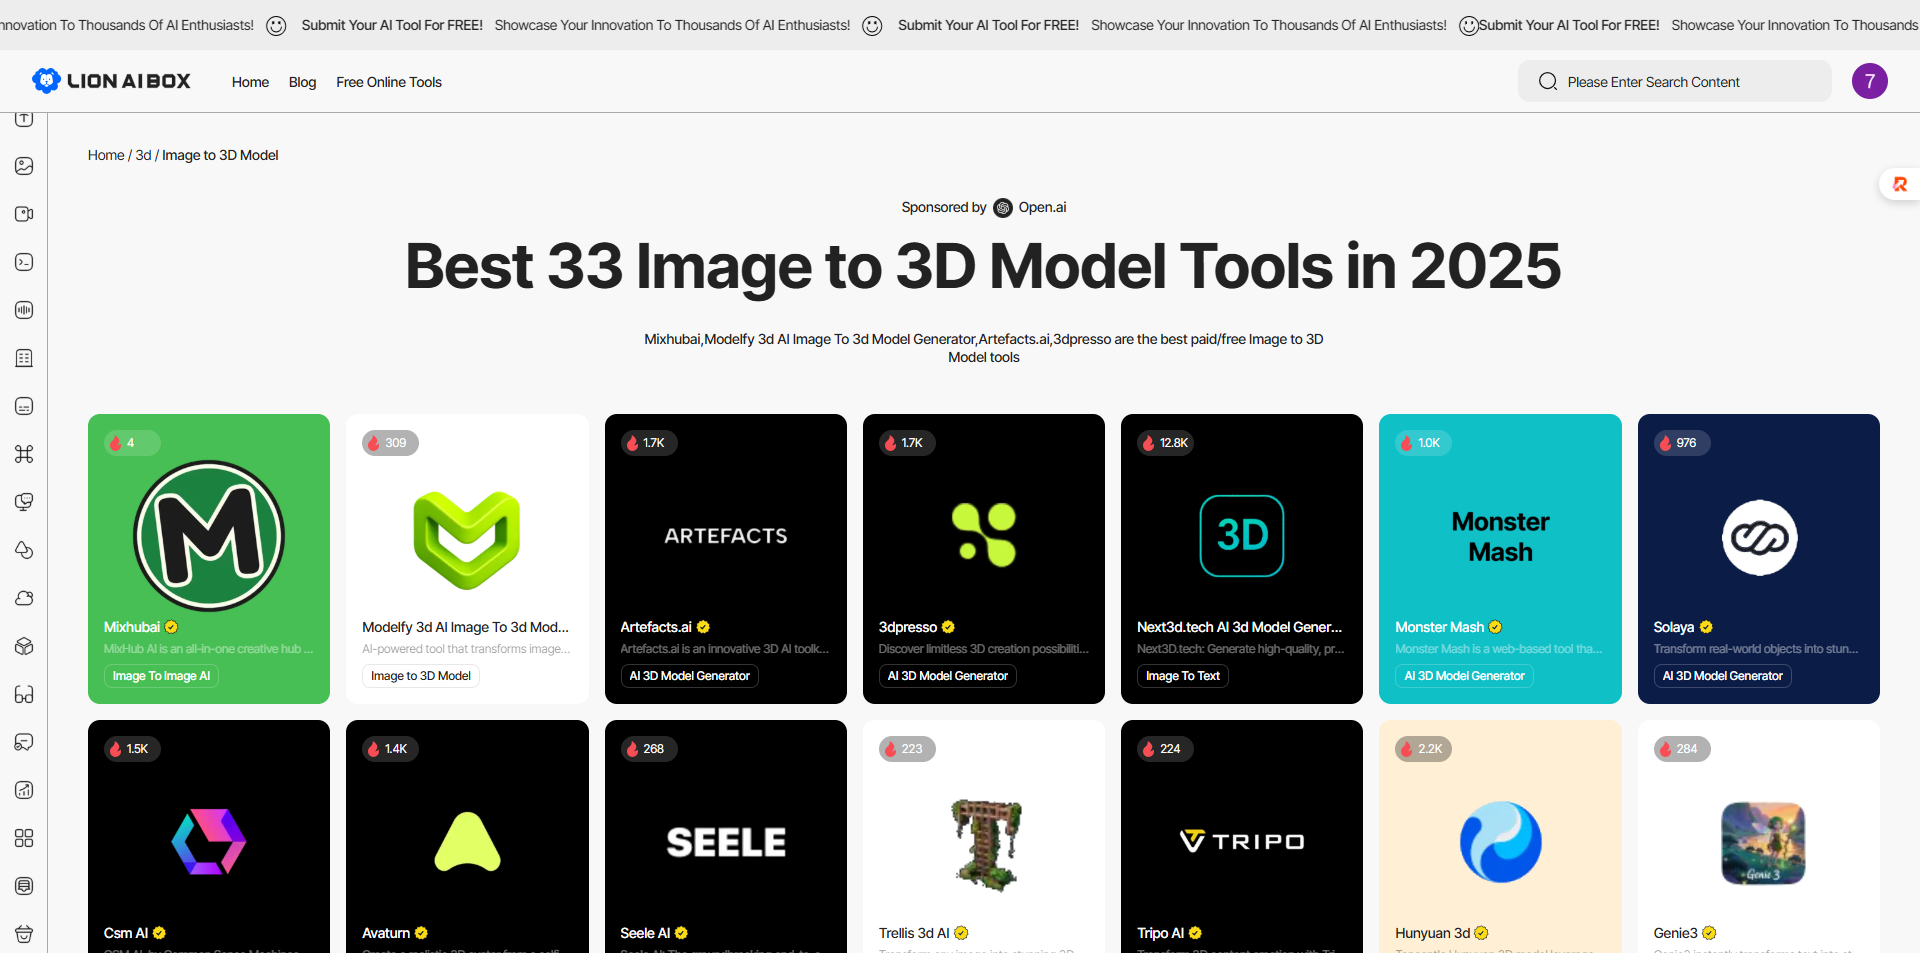Open the SEELE logo thumbnail
Viewport: 1920px width, 953px height.
[726, 842]
